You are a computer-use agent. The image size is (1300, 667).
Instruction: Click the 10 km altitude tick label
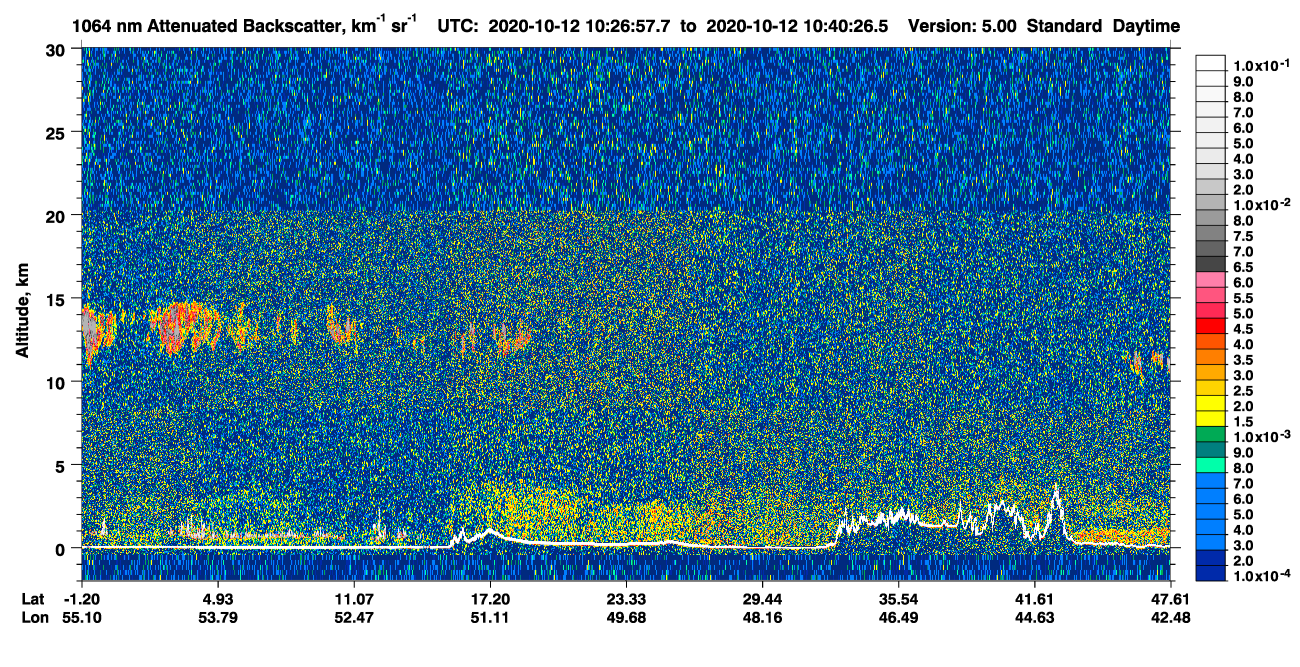coord(57,382)
